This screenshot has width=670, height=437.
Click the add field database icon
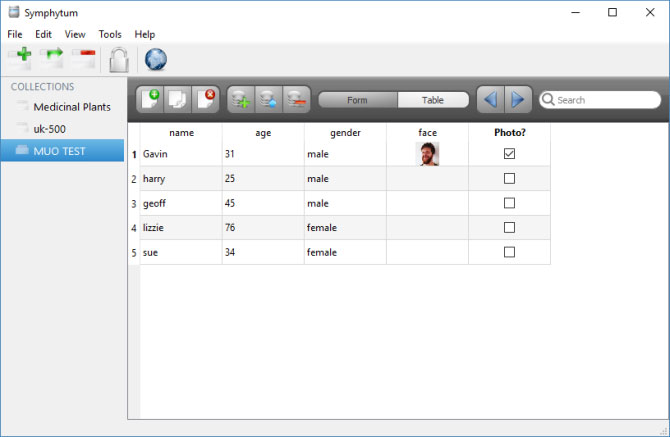[241, 99]
